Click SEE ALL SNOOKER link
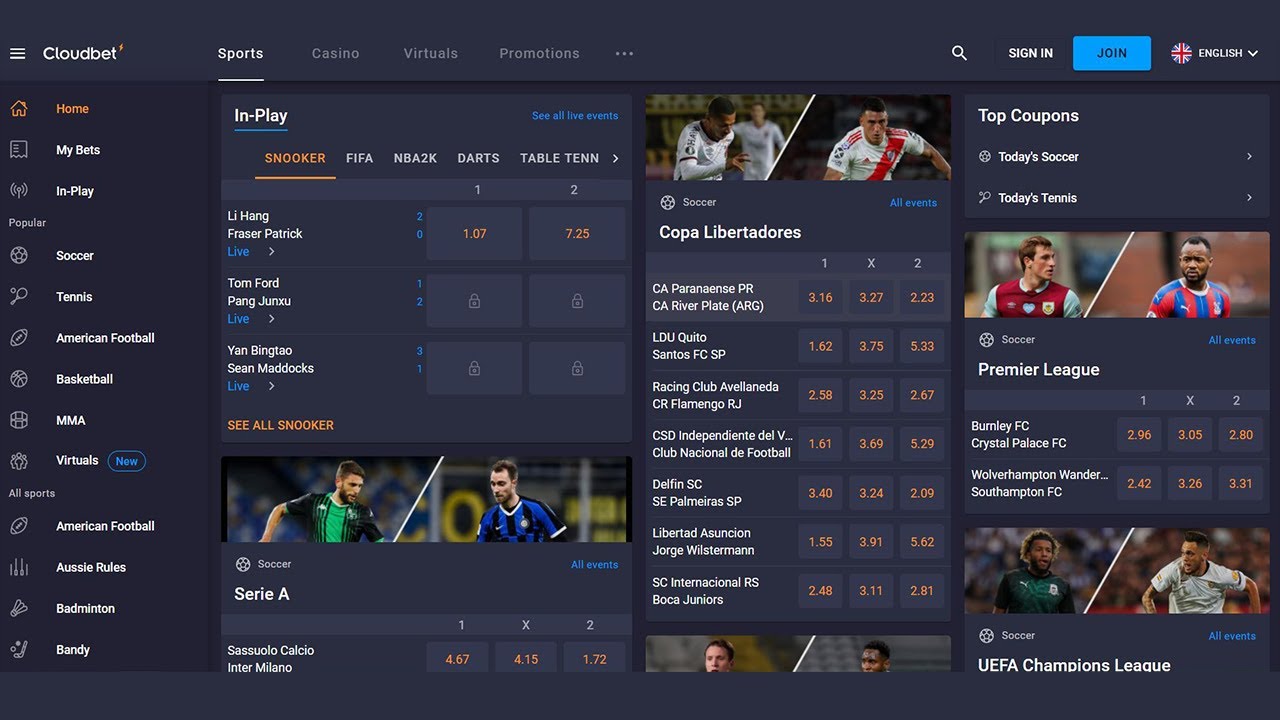Viewport: 1280px width, 720px height. click(280, 425)
